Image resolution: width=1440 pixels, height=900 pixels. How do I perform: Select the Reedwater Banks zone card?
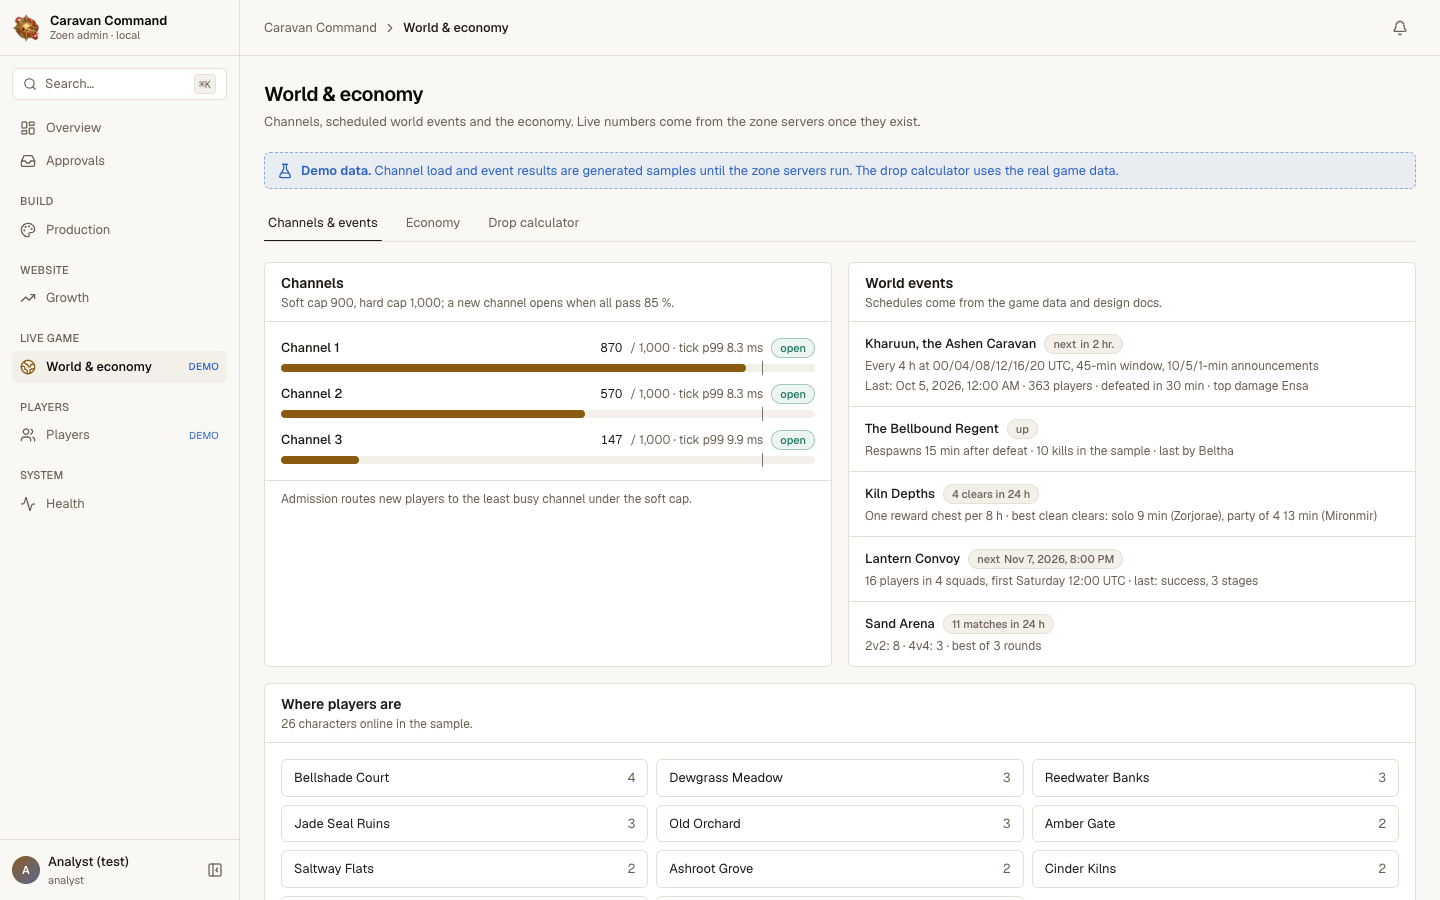[1215, 778]
